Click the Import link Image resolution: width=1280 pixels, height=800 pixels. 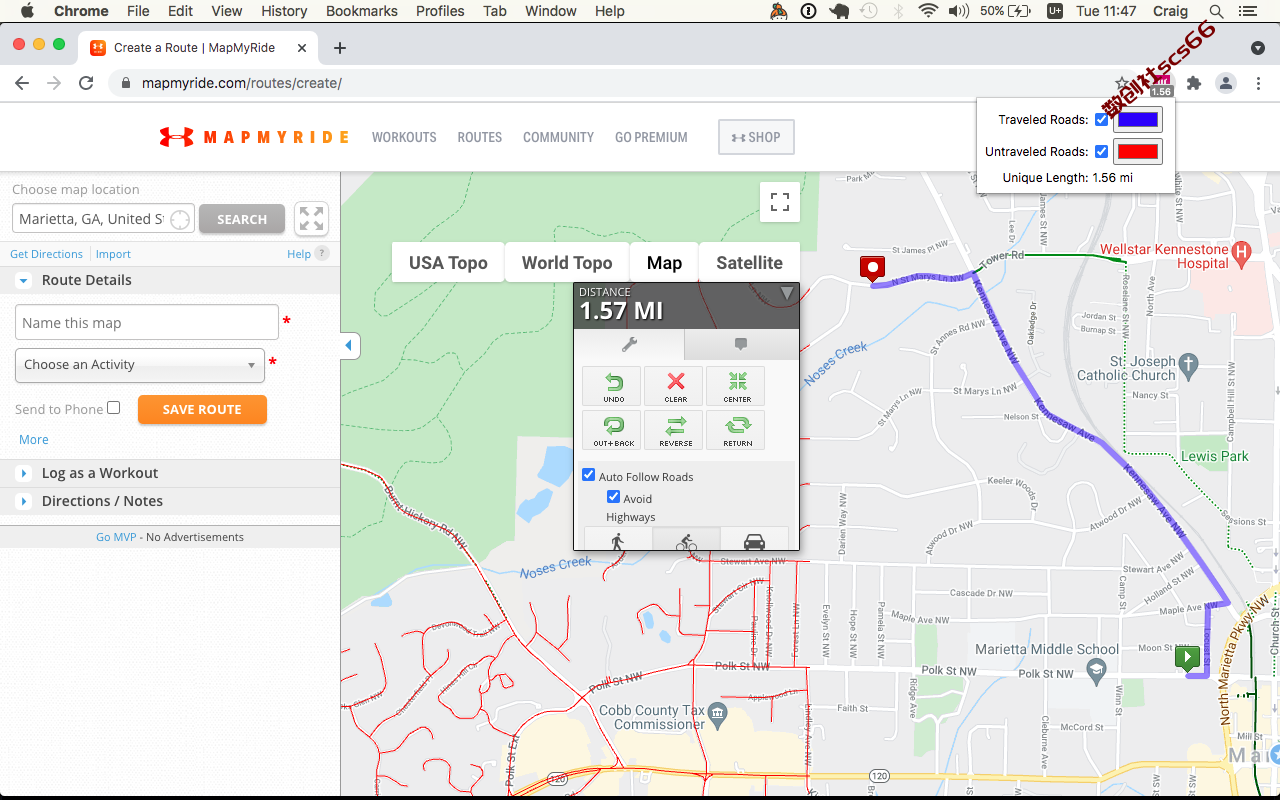pyautogui.click(x=113, y=254)
